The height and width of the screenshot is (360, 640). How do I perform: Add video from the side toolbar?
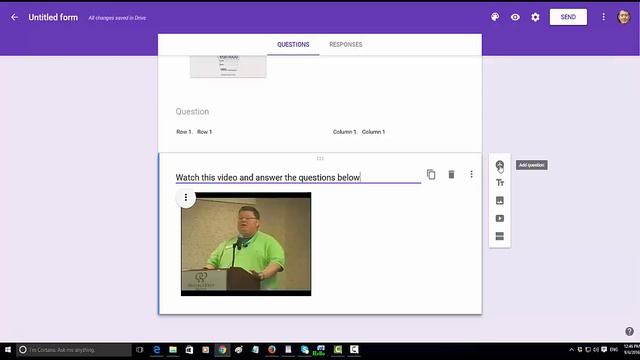tap(500, 218)
